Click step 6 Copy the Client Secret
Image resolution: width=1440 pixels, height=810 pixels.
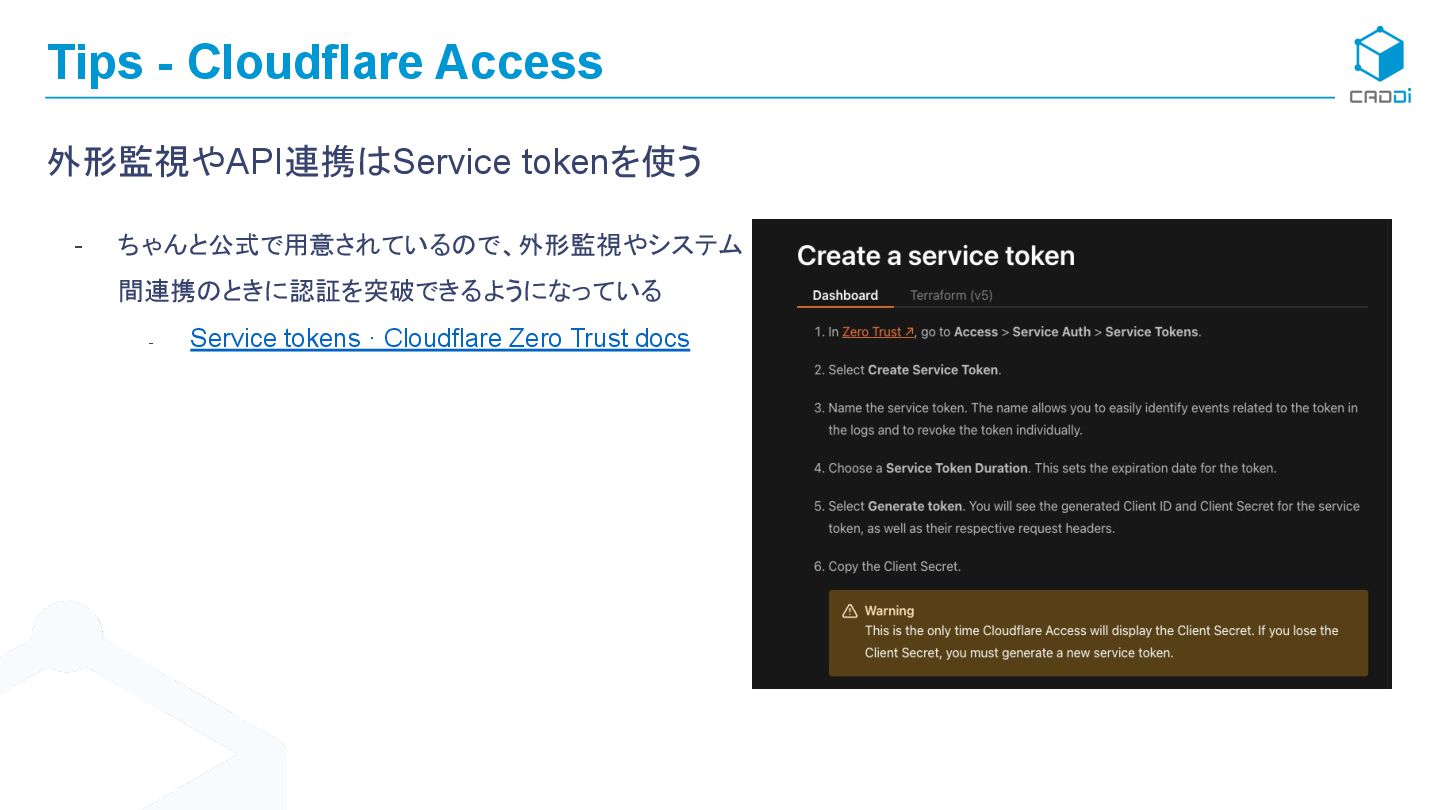click(x=887, y=566)
